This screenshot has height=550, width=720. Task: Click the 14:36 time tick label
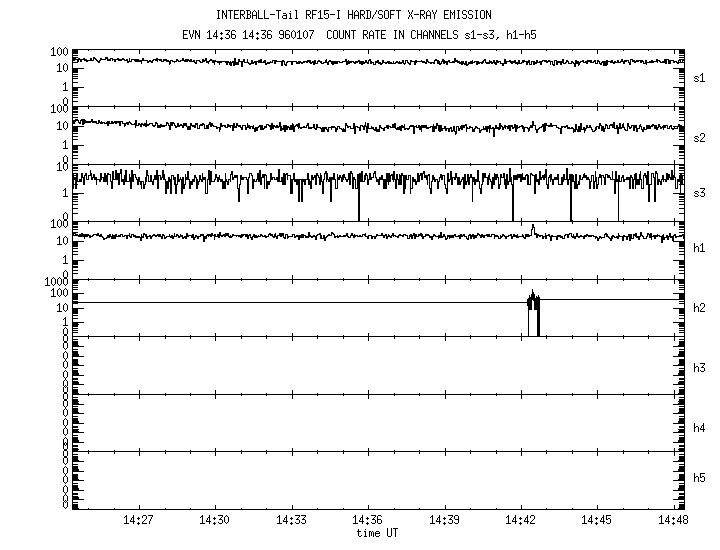coord(367,521)
